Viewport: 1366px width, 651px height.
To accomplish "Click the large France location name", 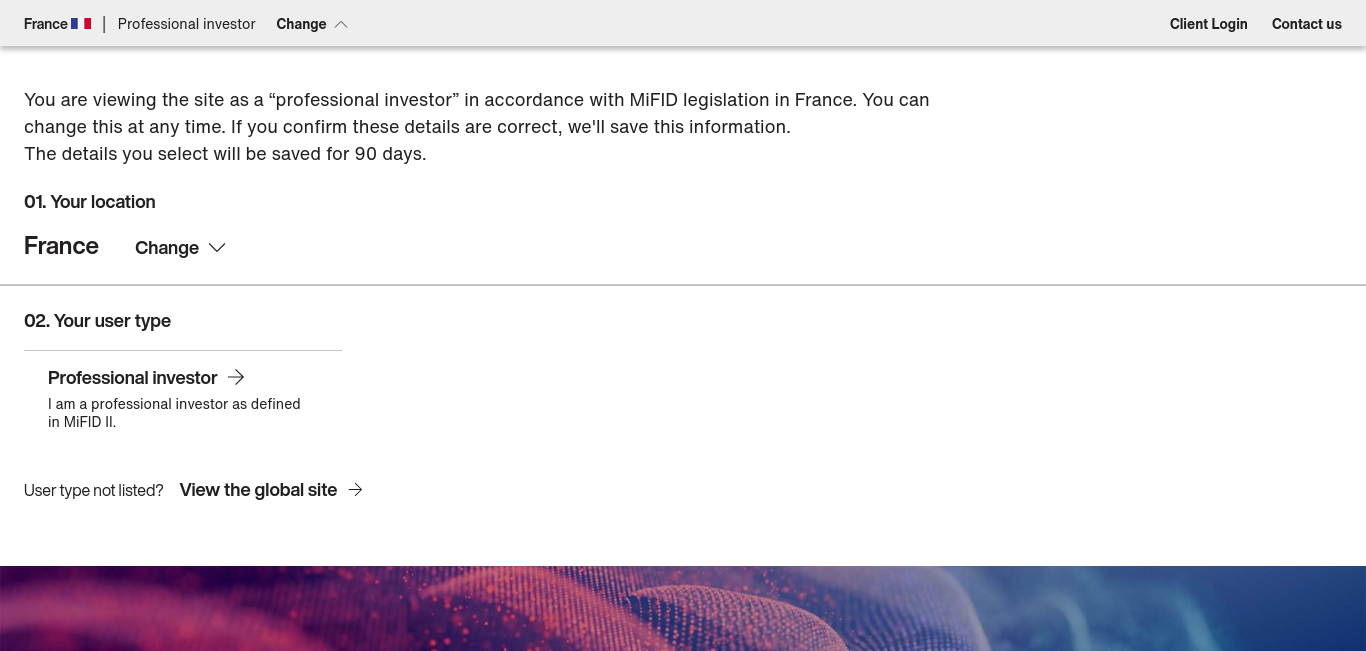I will coord(61,246).
